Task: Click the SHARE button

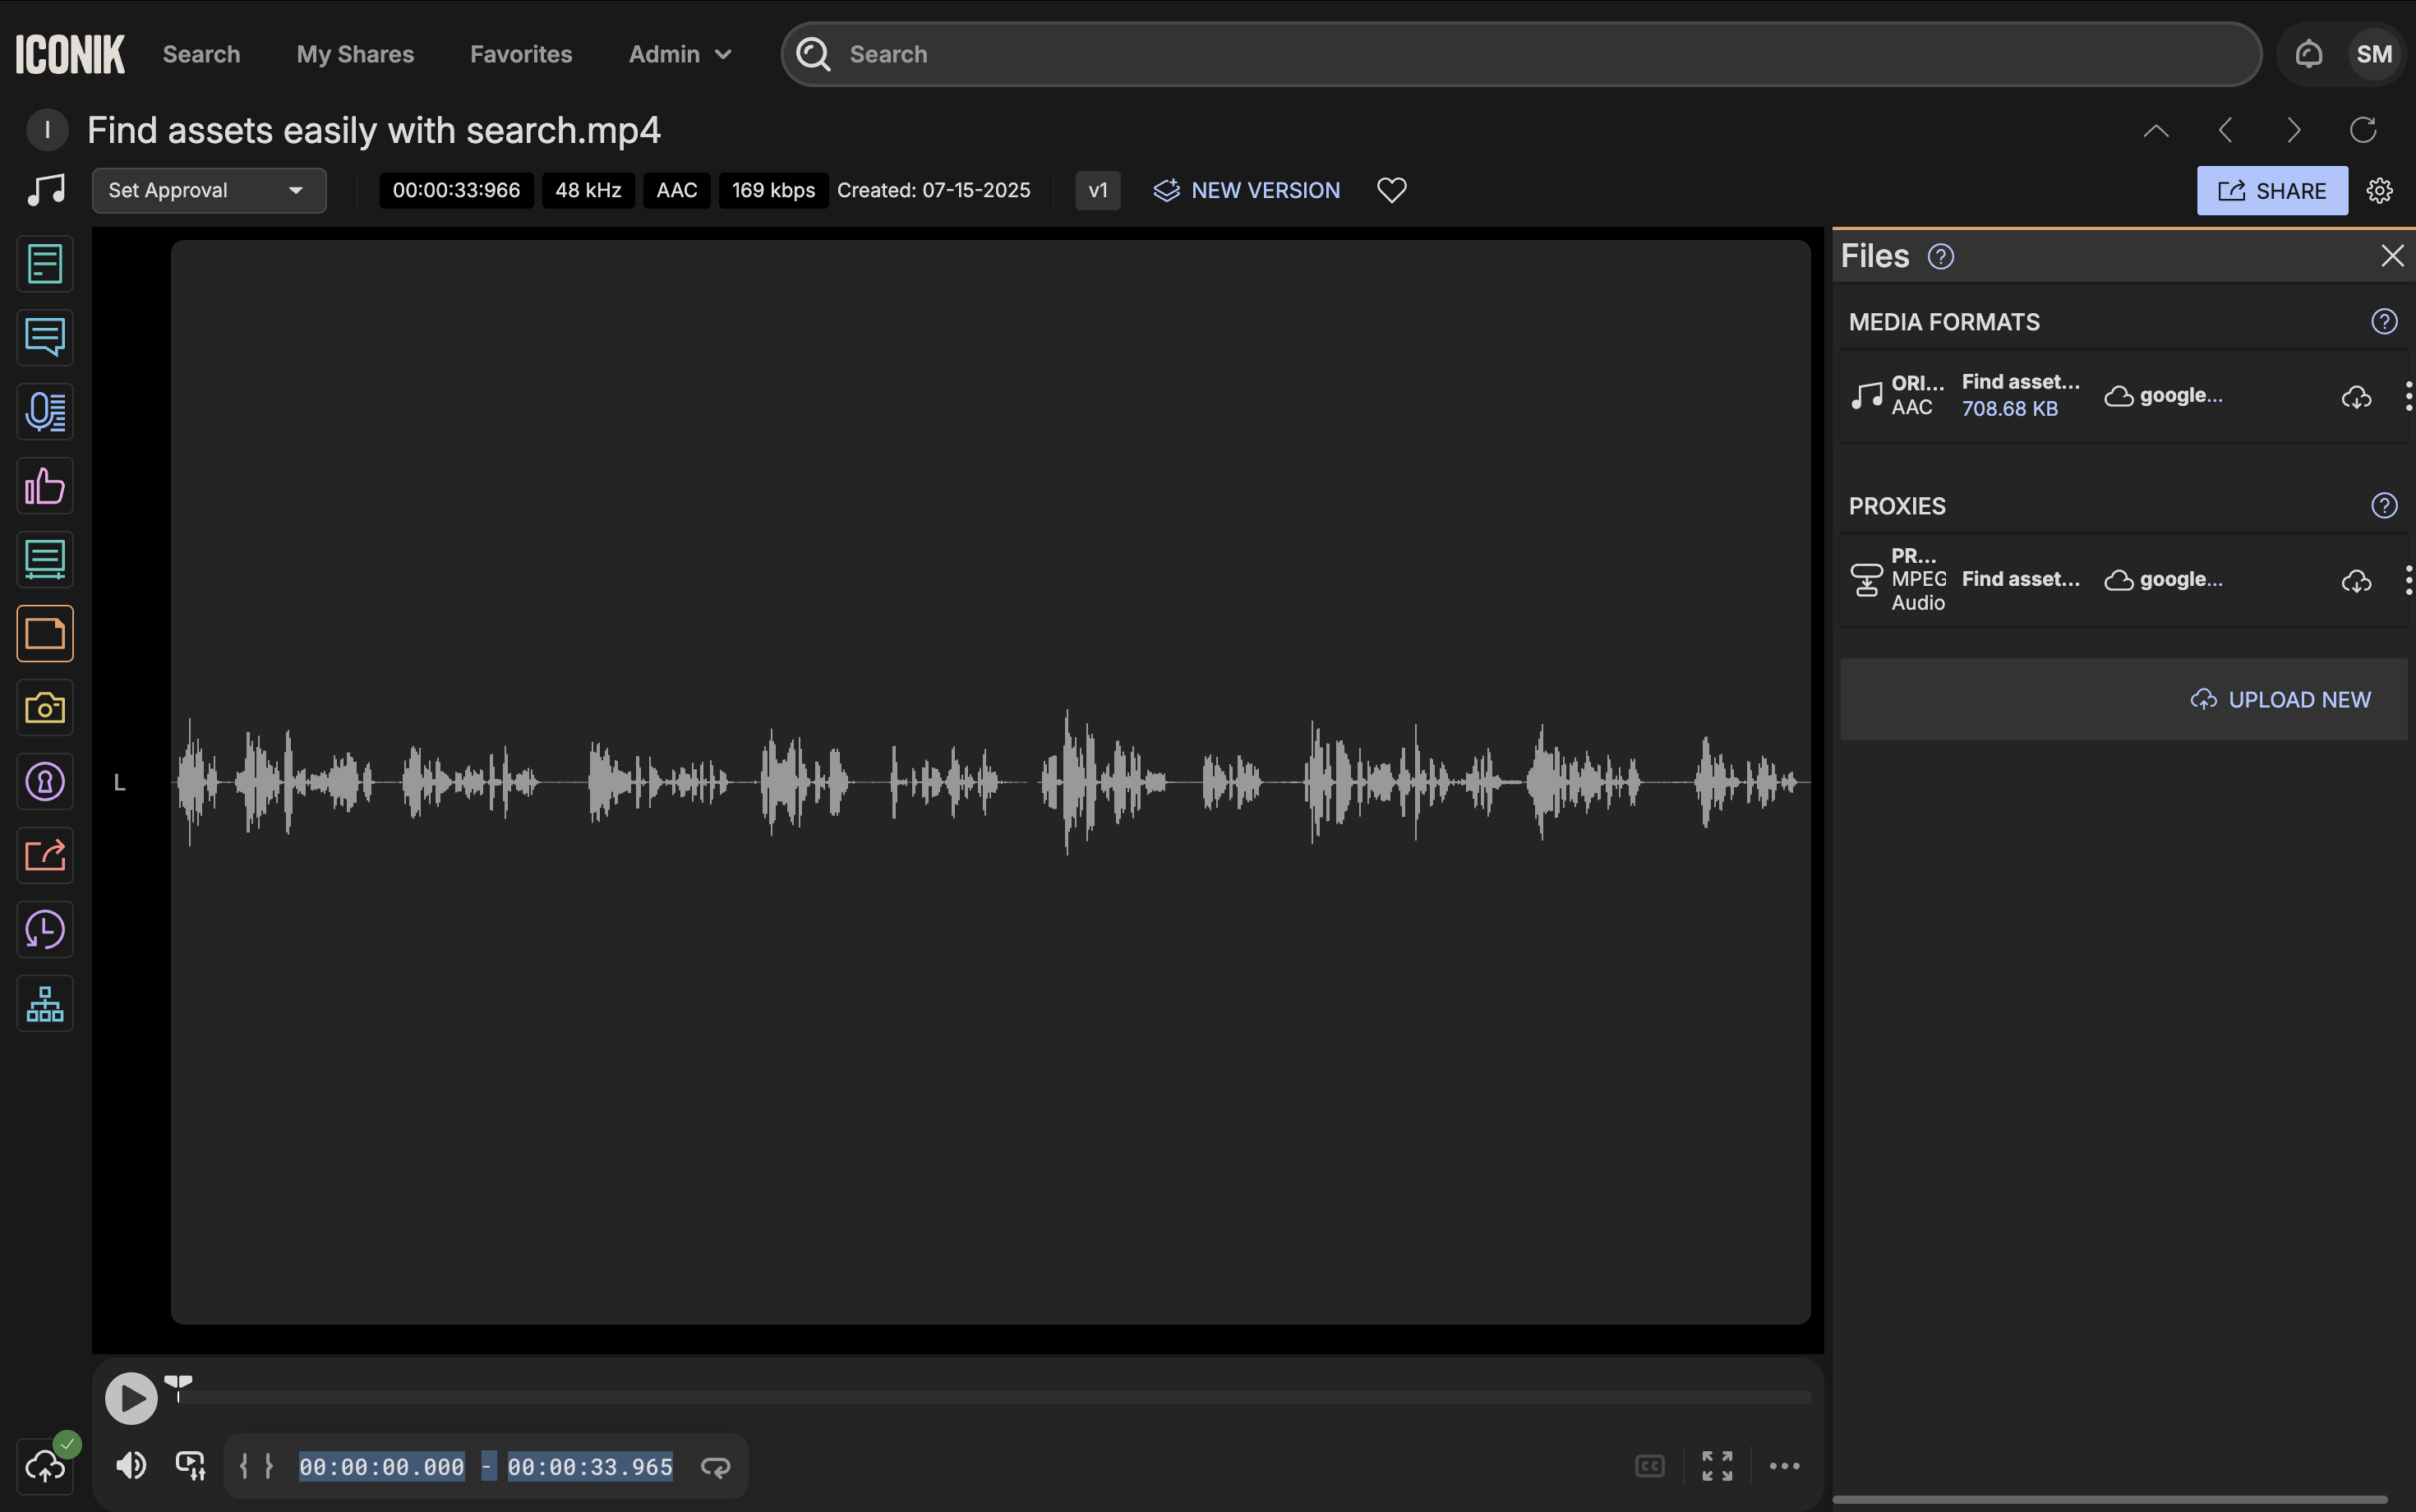Action: [2271, 191]
